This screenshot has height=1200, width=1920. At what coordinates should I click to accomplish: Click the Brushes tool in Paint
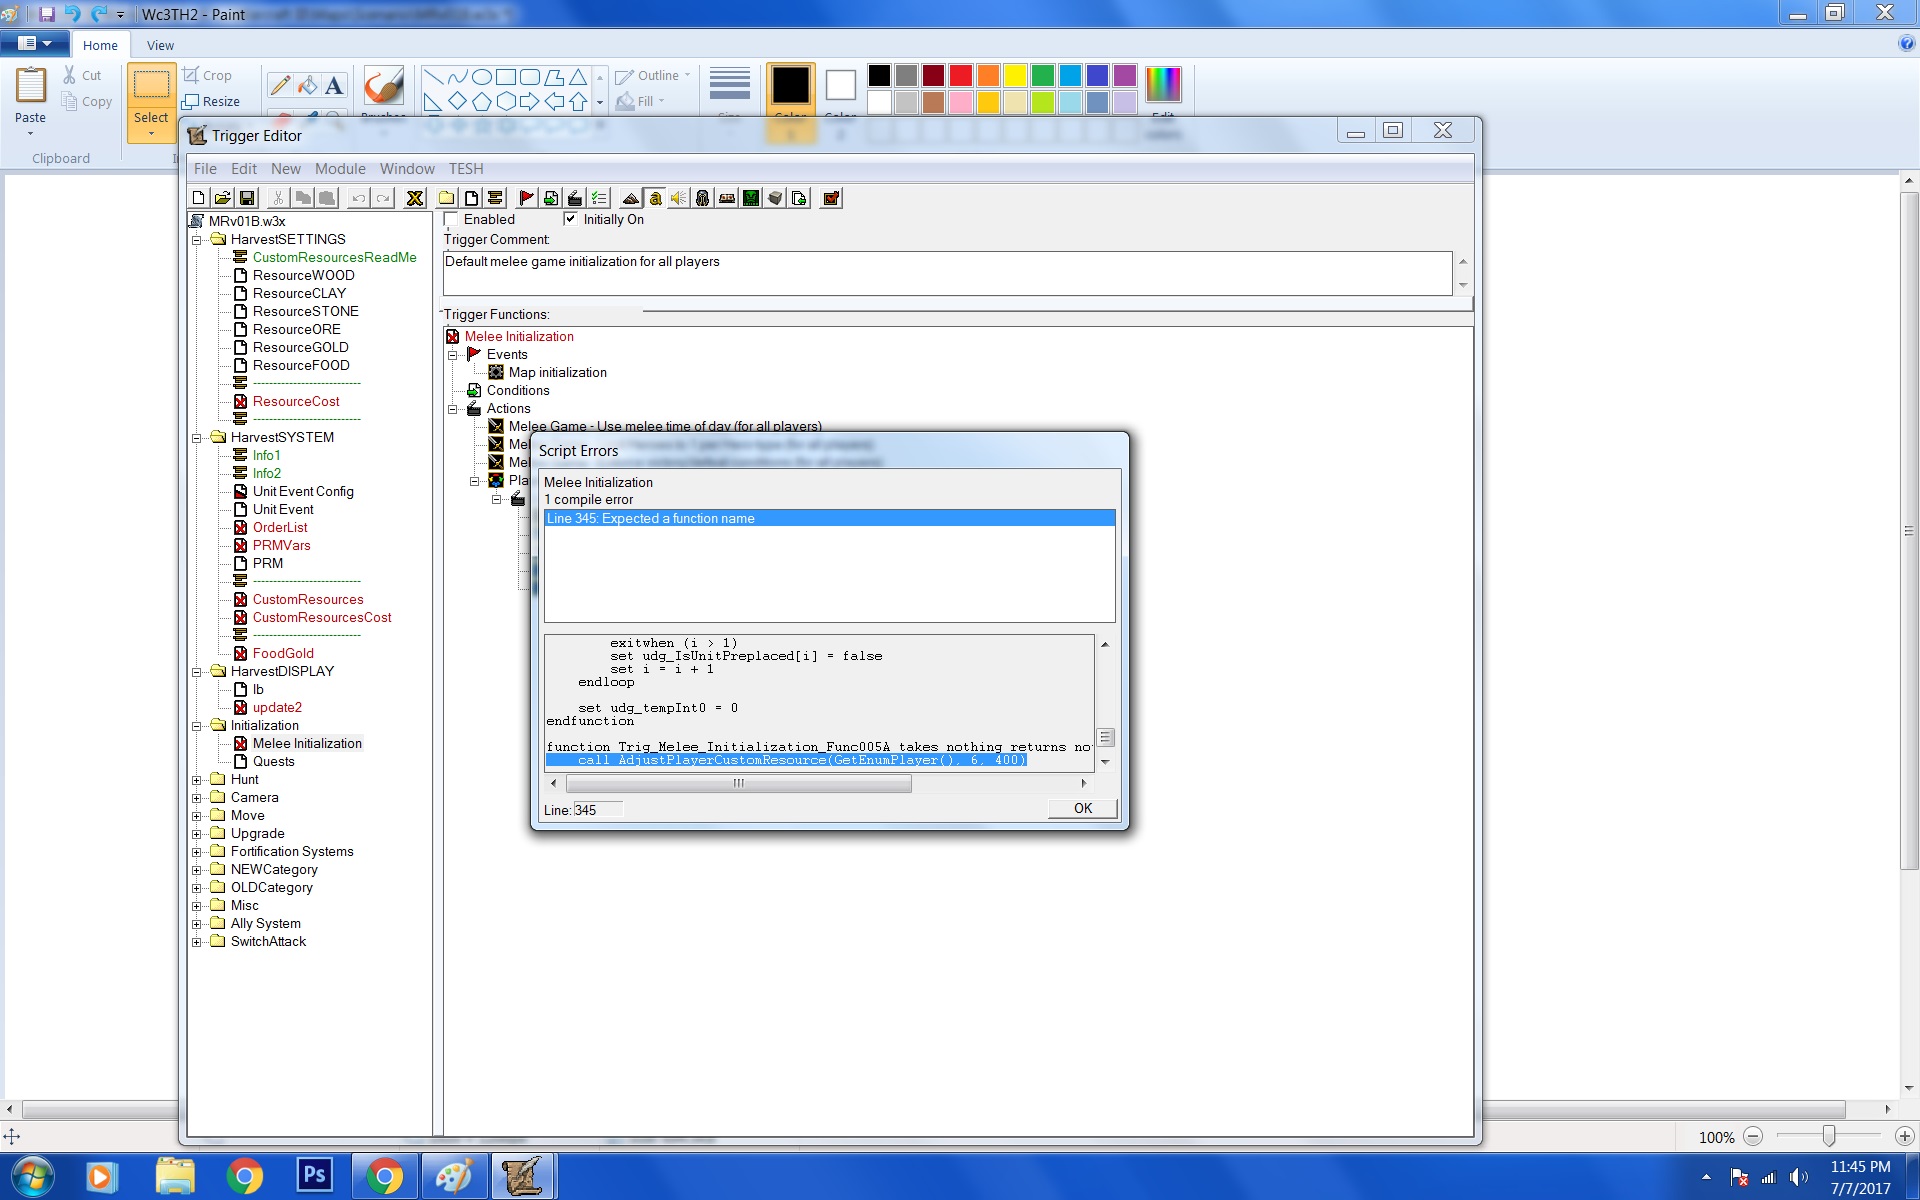[x=383, y=91]
